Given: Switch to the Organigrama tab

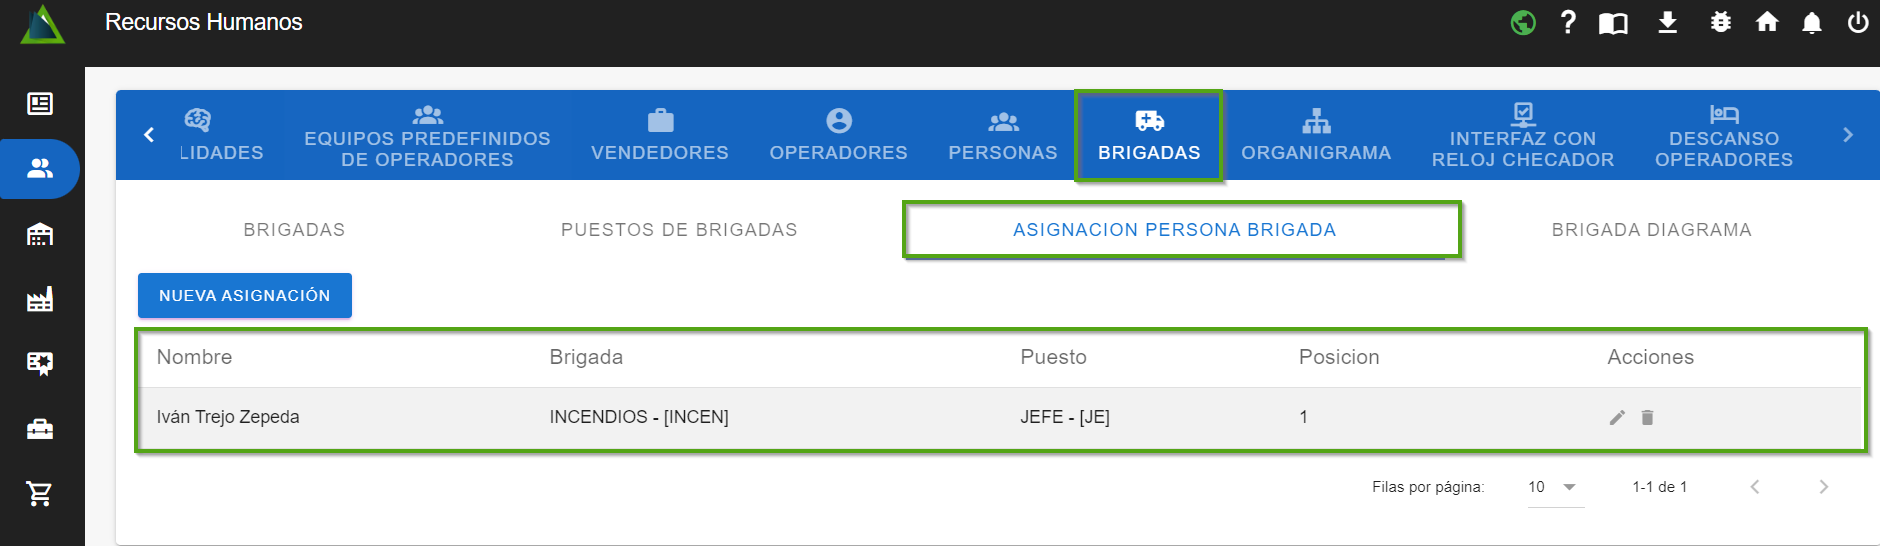Looking at the screenshot, I should tap(1316, 136).
